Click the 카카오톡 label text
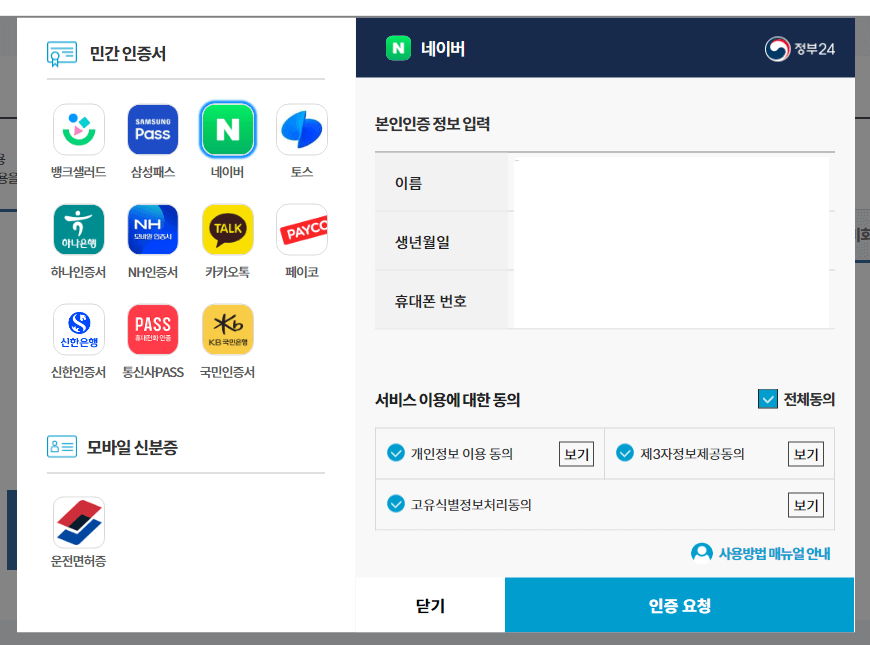 (x=227, y=272)
